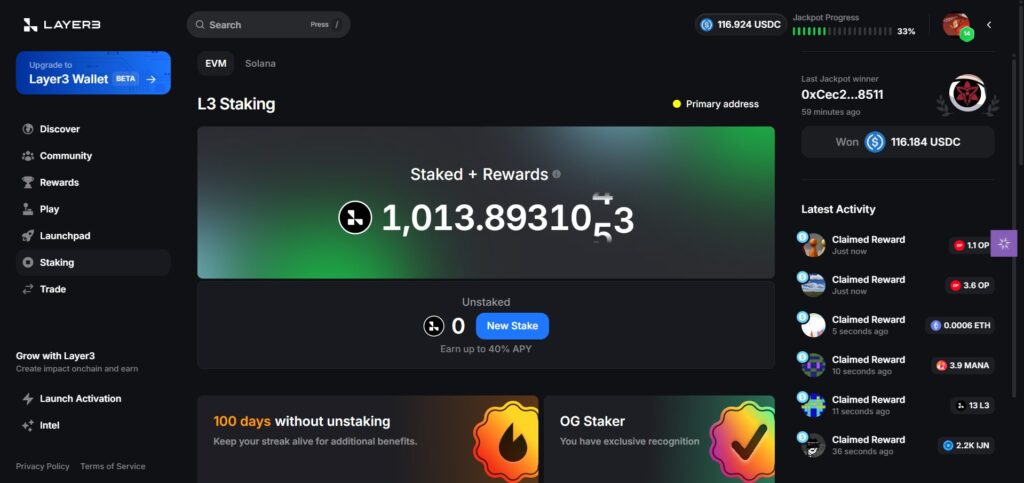Open the Upgrade to Layer3 Wallet banner
Viewport: 1024px width, 483px height.
[93, 73]
